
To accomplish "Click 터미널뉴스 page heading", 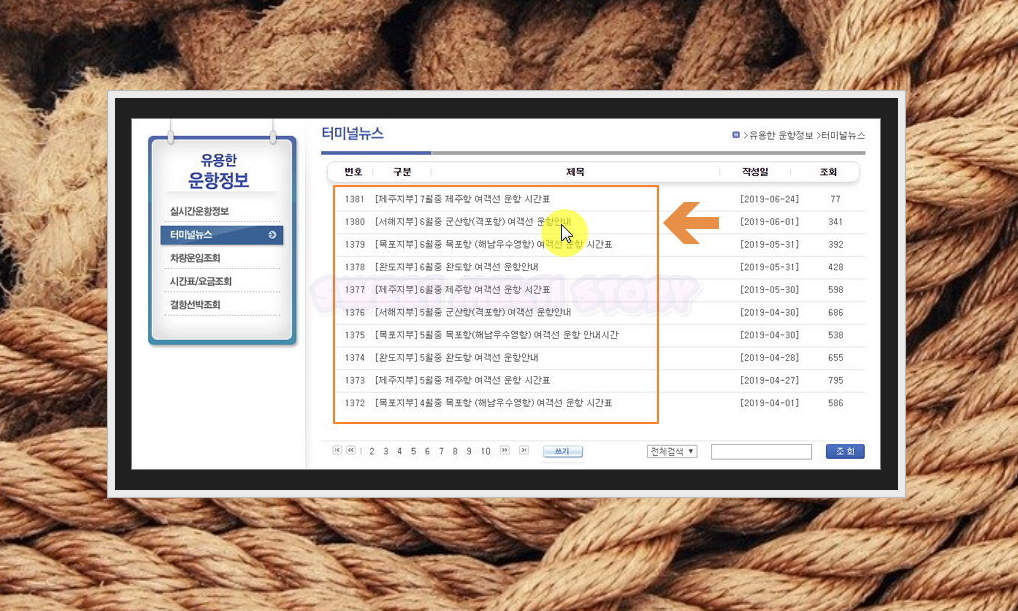I will pyautogui.click(x=353, y=134).
